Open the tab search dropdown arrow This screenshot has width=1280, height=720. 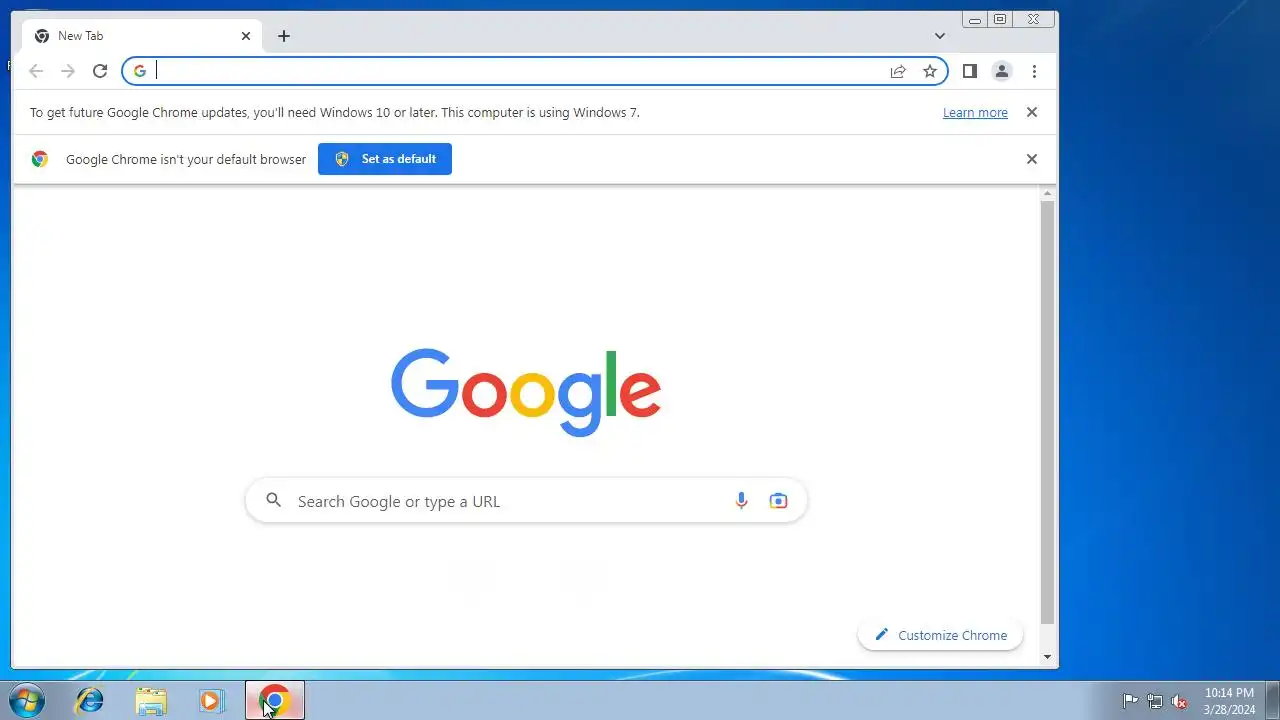pyautogui.click(x=940, y=36)
